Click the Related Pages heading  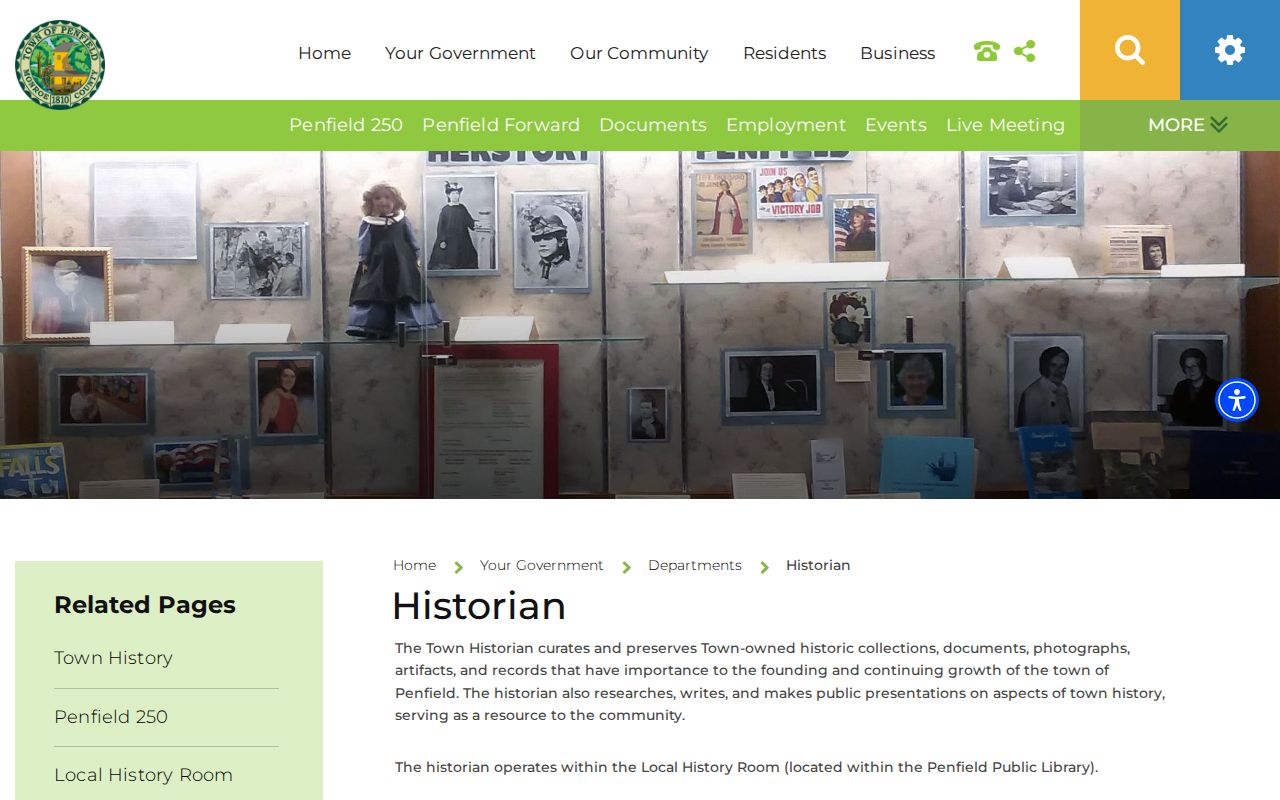coord(145,605)
